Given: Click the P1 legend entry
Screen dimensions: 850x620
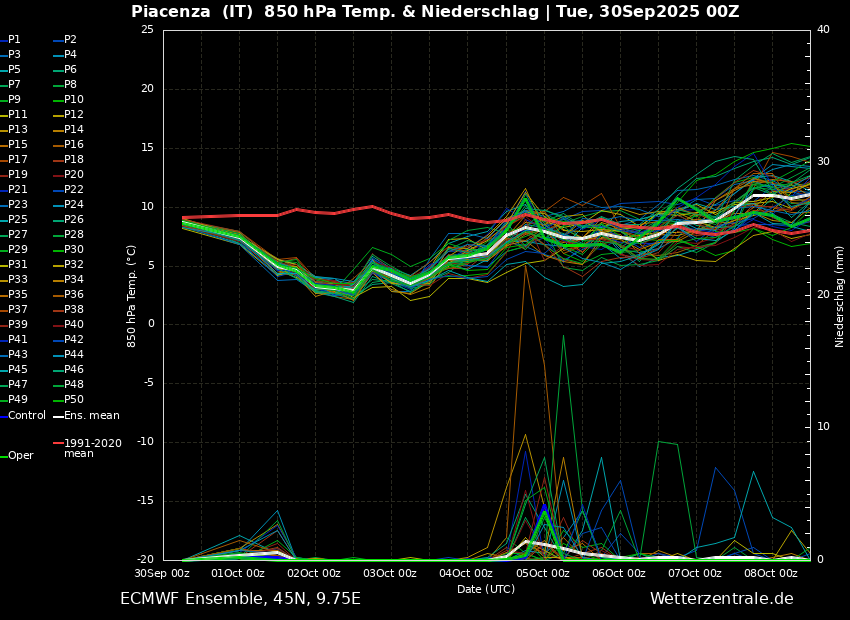Looking at the screenshot, I should [14, 40].
